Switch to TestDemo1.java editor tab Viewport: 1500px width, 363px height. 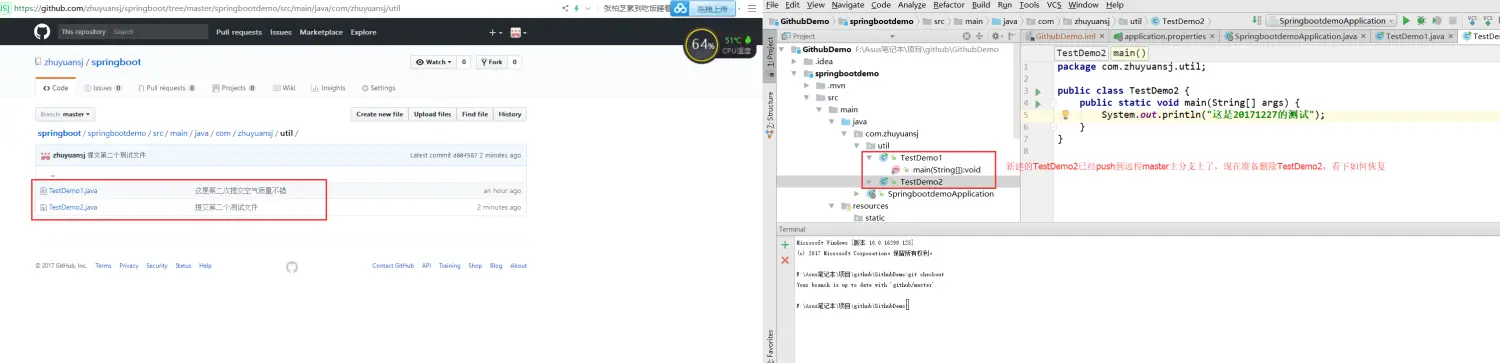pos(1413,36)
